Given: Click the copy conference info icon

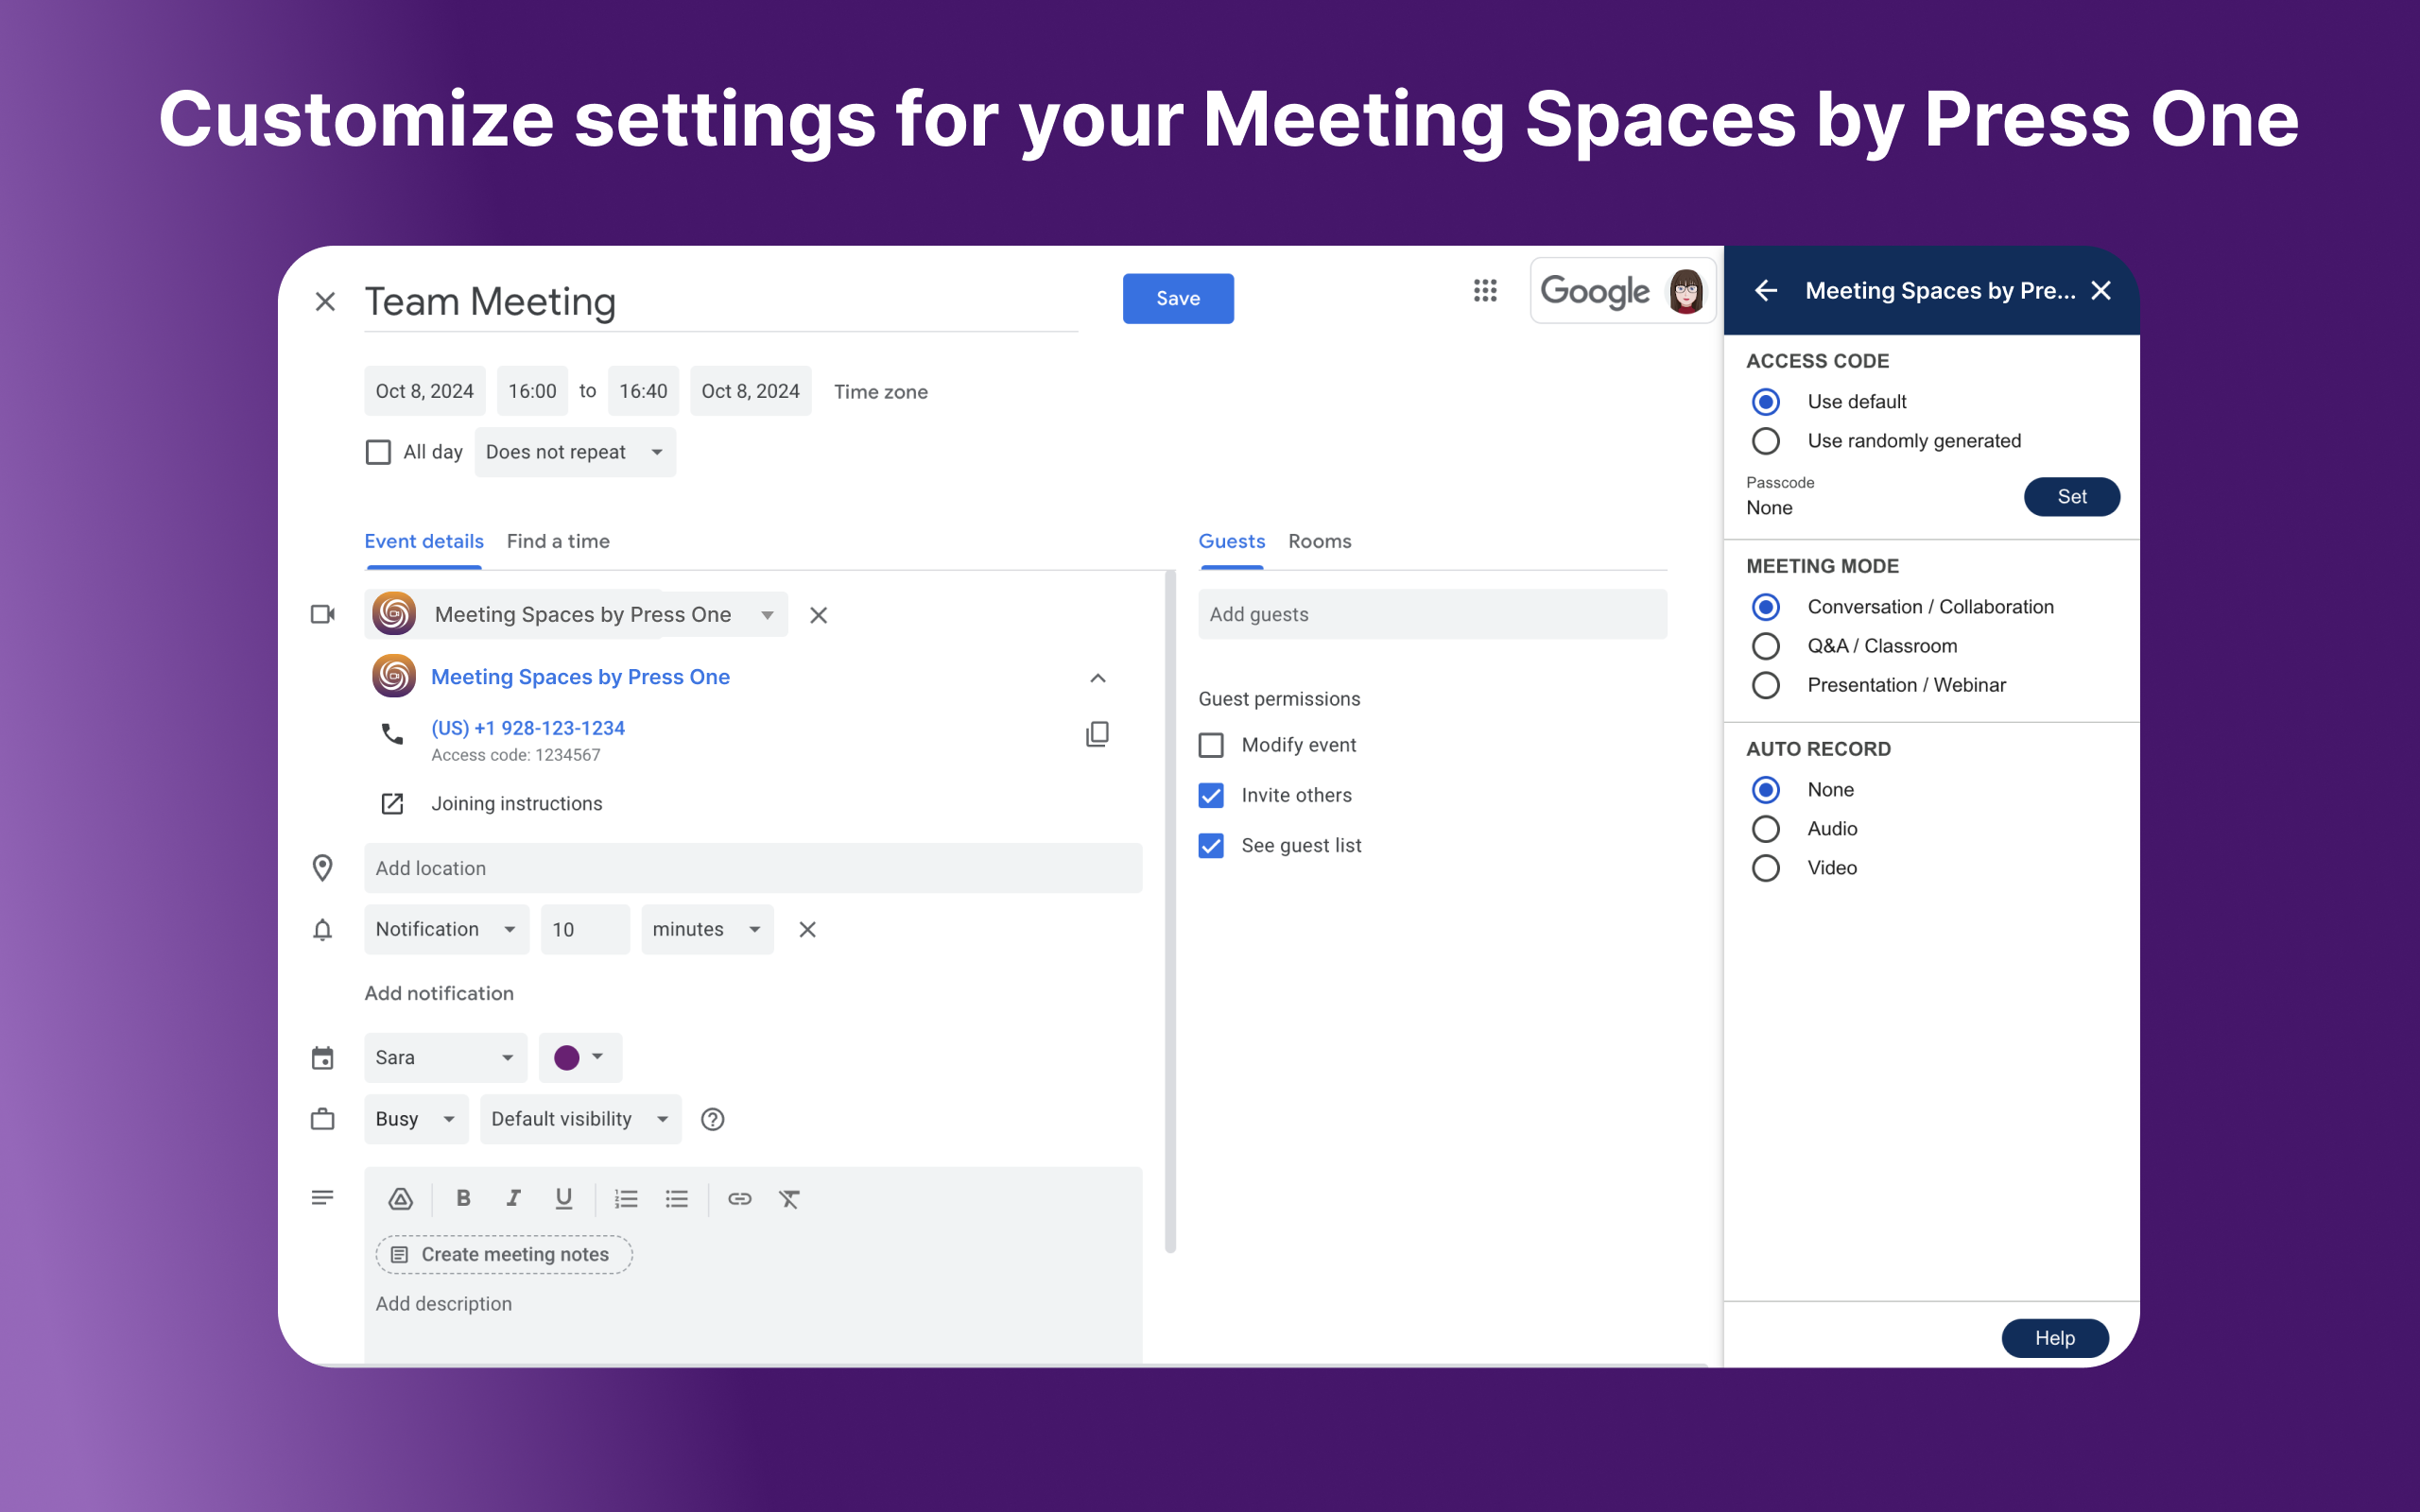Looking at the screenshot, I should coord(1097,734).
